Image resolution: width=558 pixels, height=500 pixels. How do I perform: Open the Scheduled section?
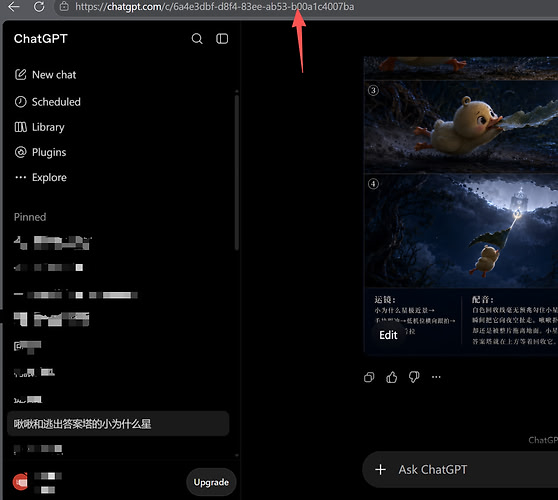pos(47,102)
